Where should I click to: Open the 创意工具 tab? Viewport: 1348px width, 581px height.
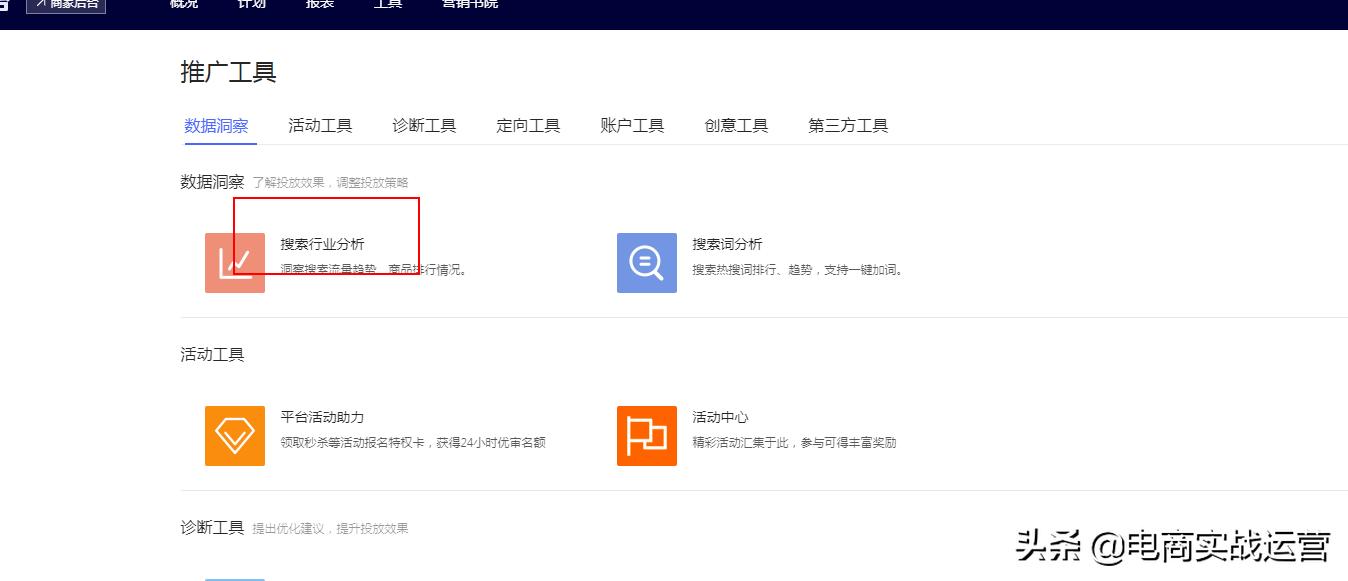[736, 124]
